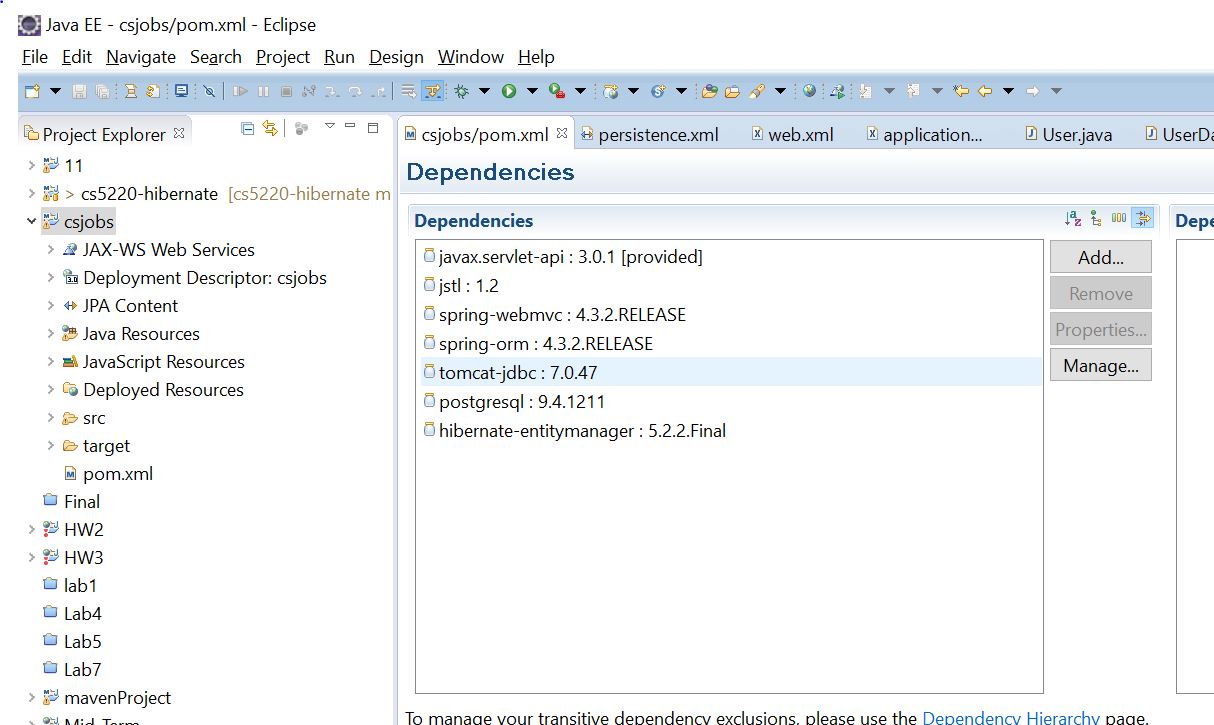Image resolution: width=1214 pixels, height=725 pixels.
Task: Click the New wizard icon in toolbar
Action: pyautogui.click(x=32, y=91)
